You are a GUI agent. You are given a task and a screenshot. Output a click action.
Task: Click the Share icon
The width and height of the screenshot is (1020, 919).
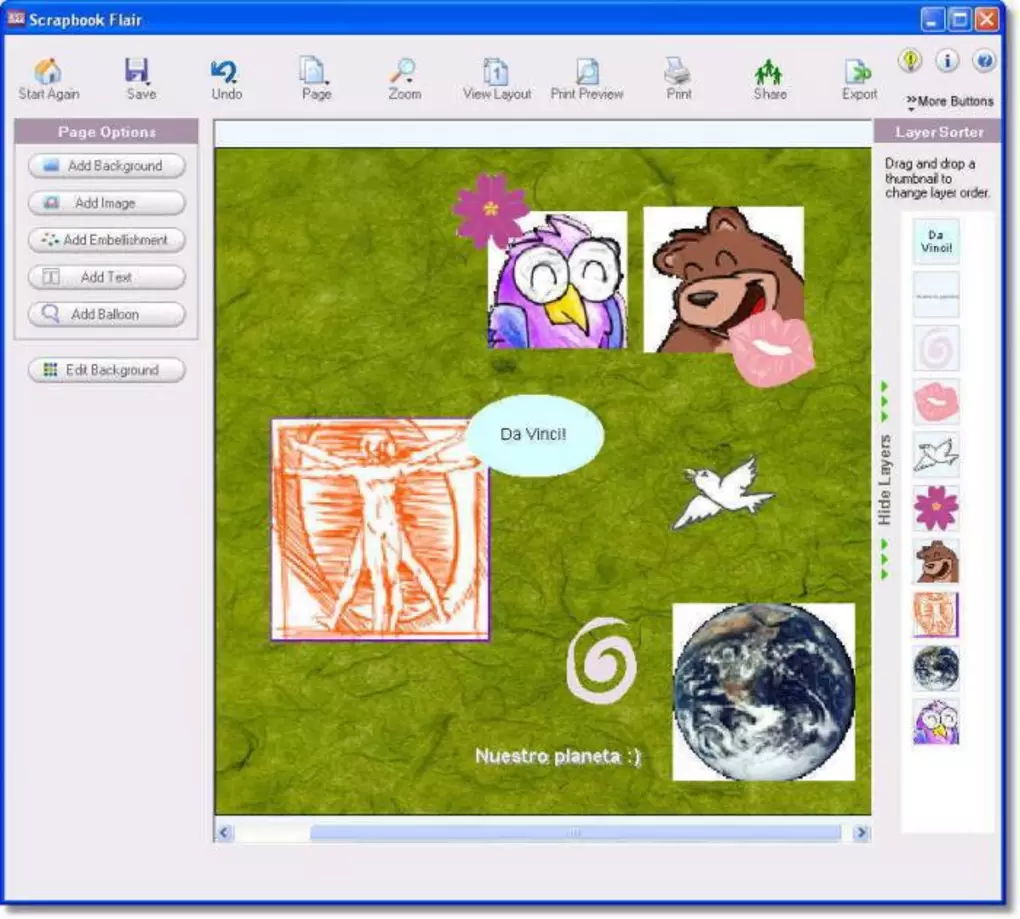pyautogui.click(x=769, y=72)
